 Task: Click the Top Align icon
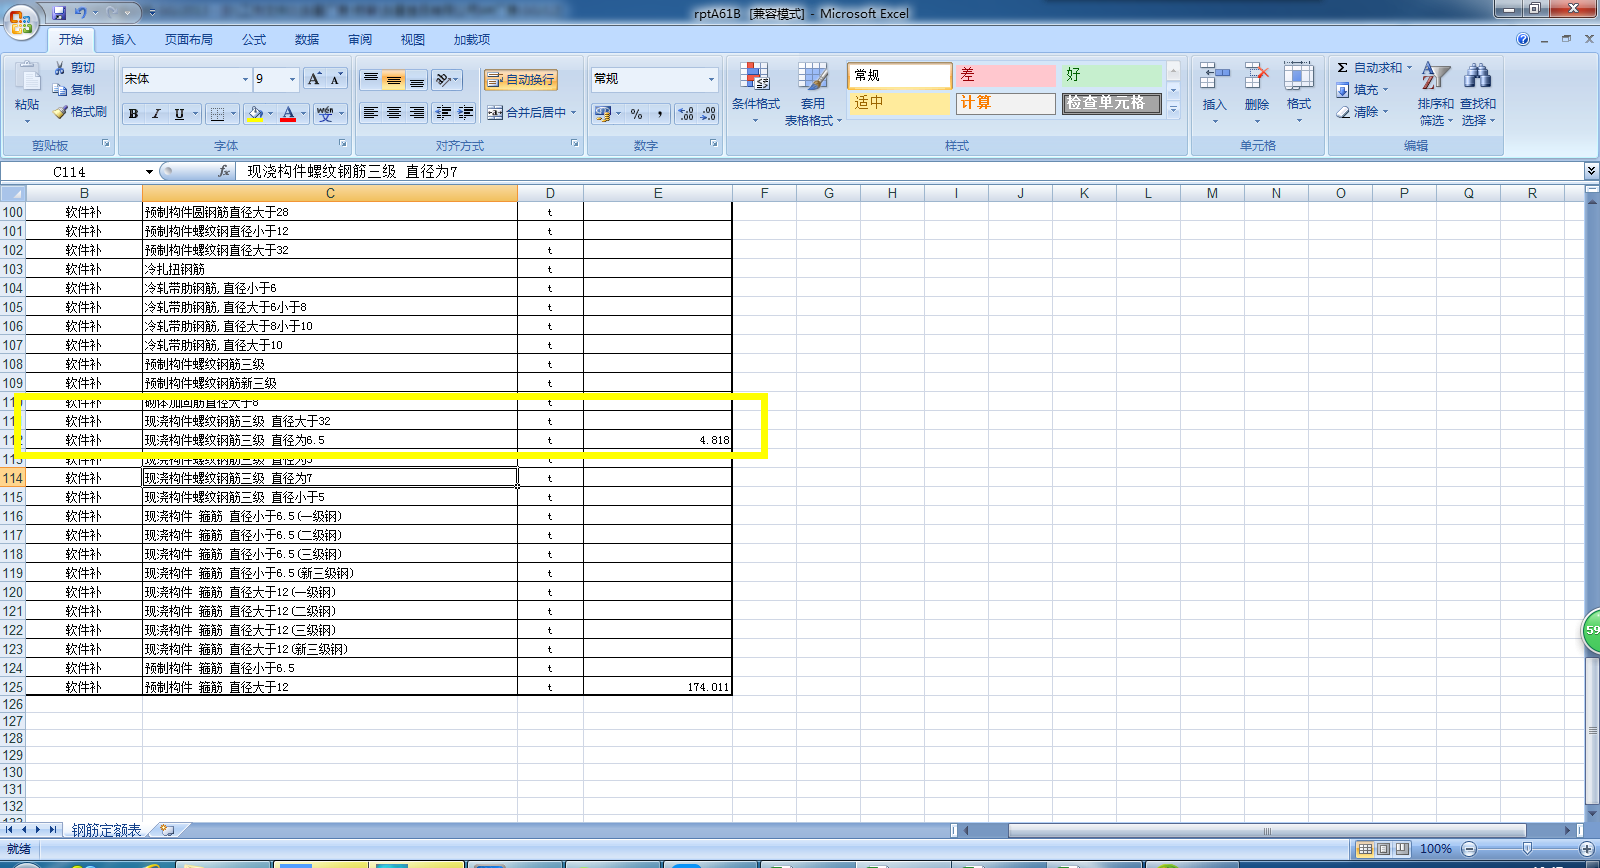pyautogui.click(x=371, y=79)
